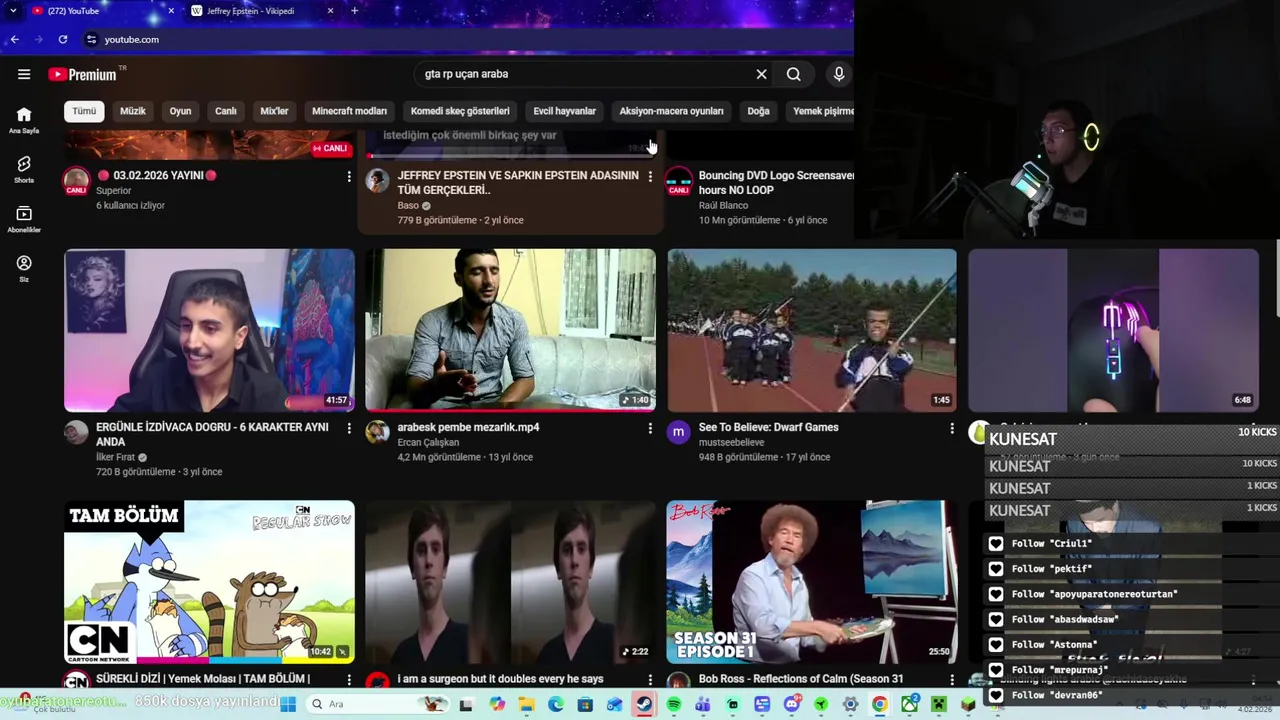Viewport: 1280px width, 720px height.
Task: Select the Aksiyon-macera oyunları chip
Action: tap(671, 111)
